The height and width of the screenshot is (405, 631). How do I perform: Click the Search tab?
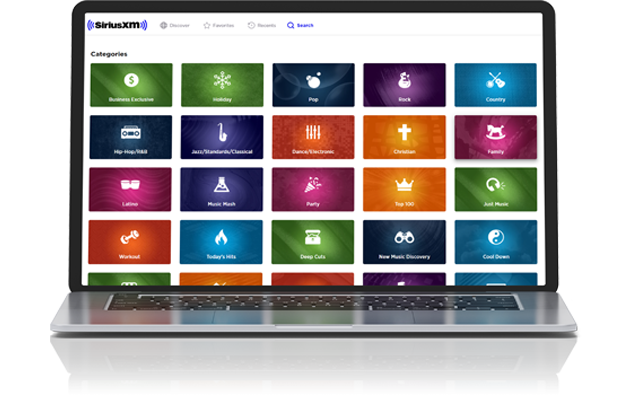pyautogui.click(x=300, y=25)
